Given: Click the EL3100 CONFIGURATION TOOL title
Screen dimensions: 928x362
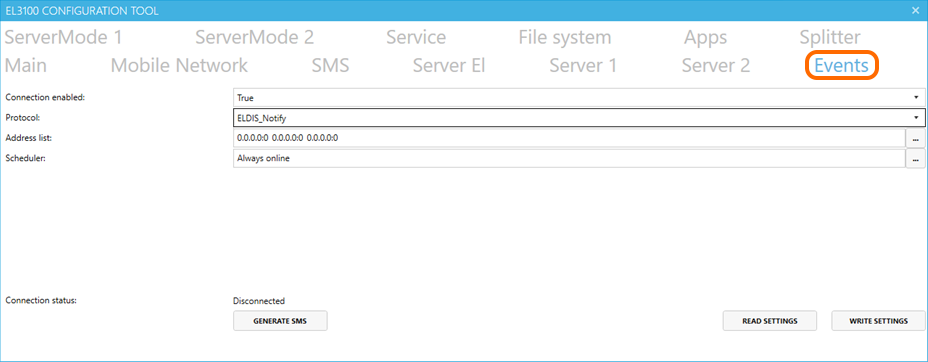Looking at the screenshot, I should [x=82, y=11].
